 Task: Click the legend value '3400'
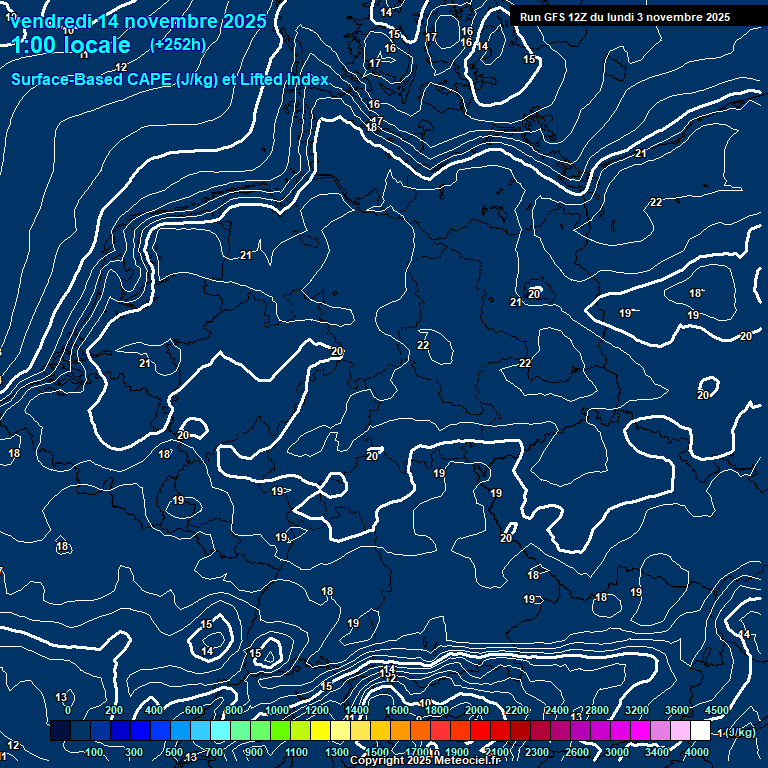[657, 752]
